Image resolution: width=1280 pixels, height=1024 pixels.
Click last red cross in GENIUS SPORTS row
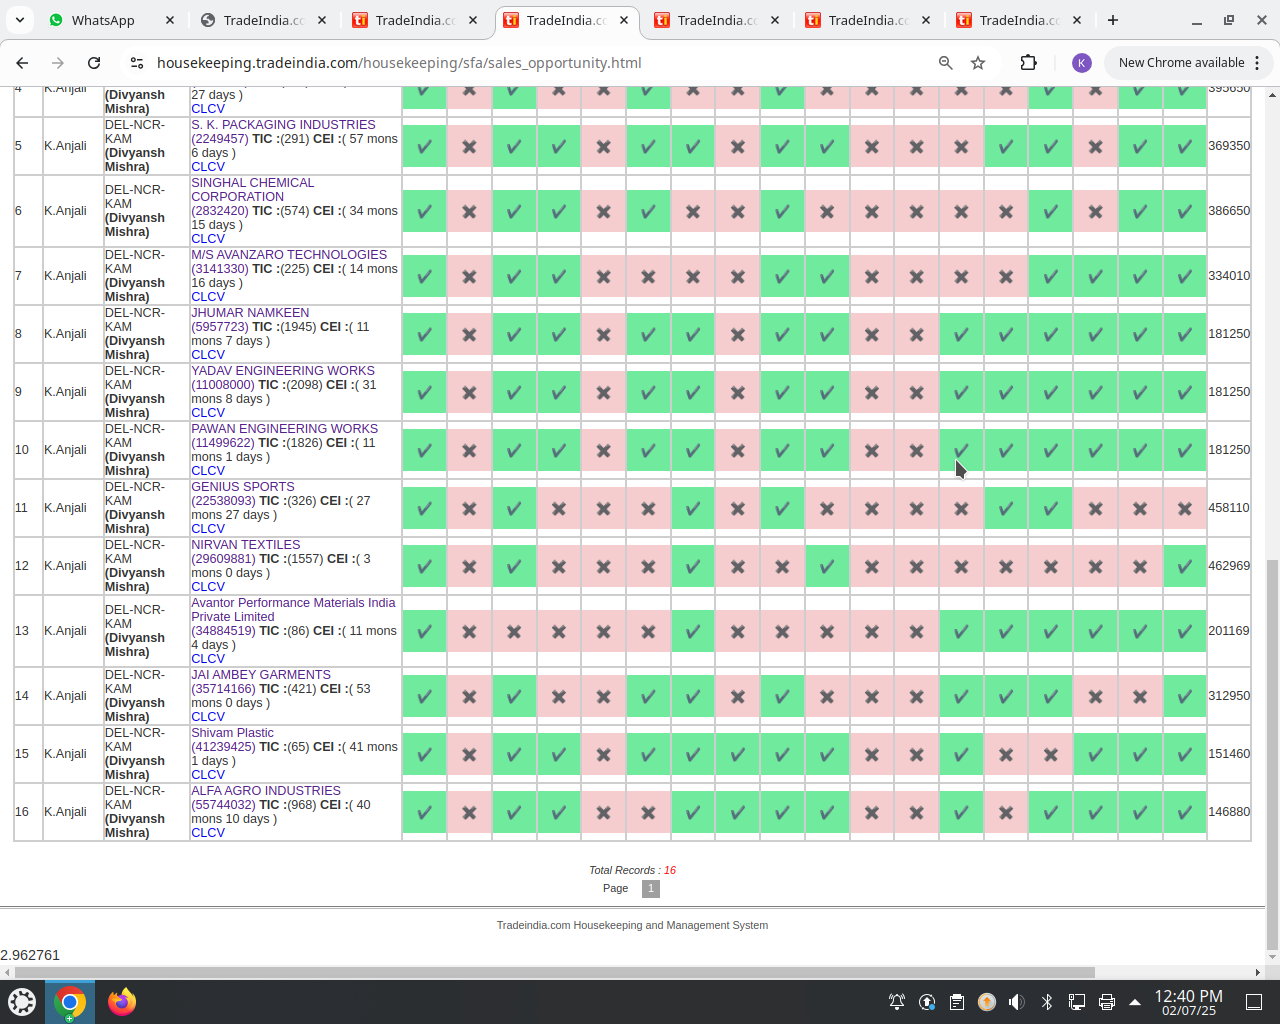click(1185, 509)
